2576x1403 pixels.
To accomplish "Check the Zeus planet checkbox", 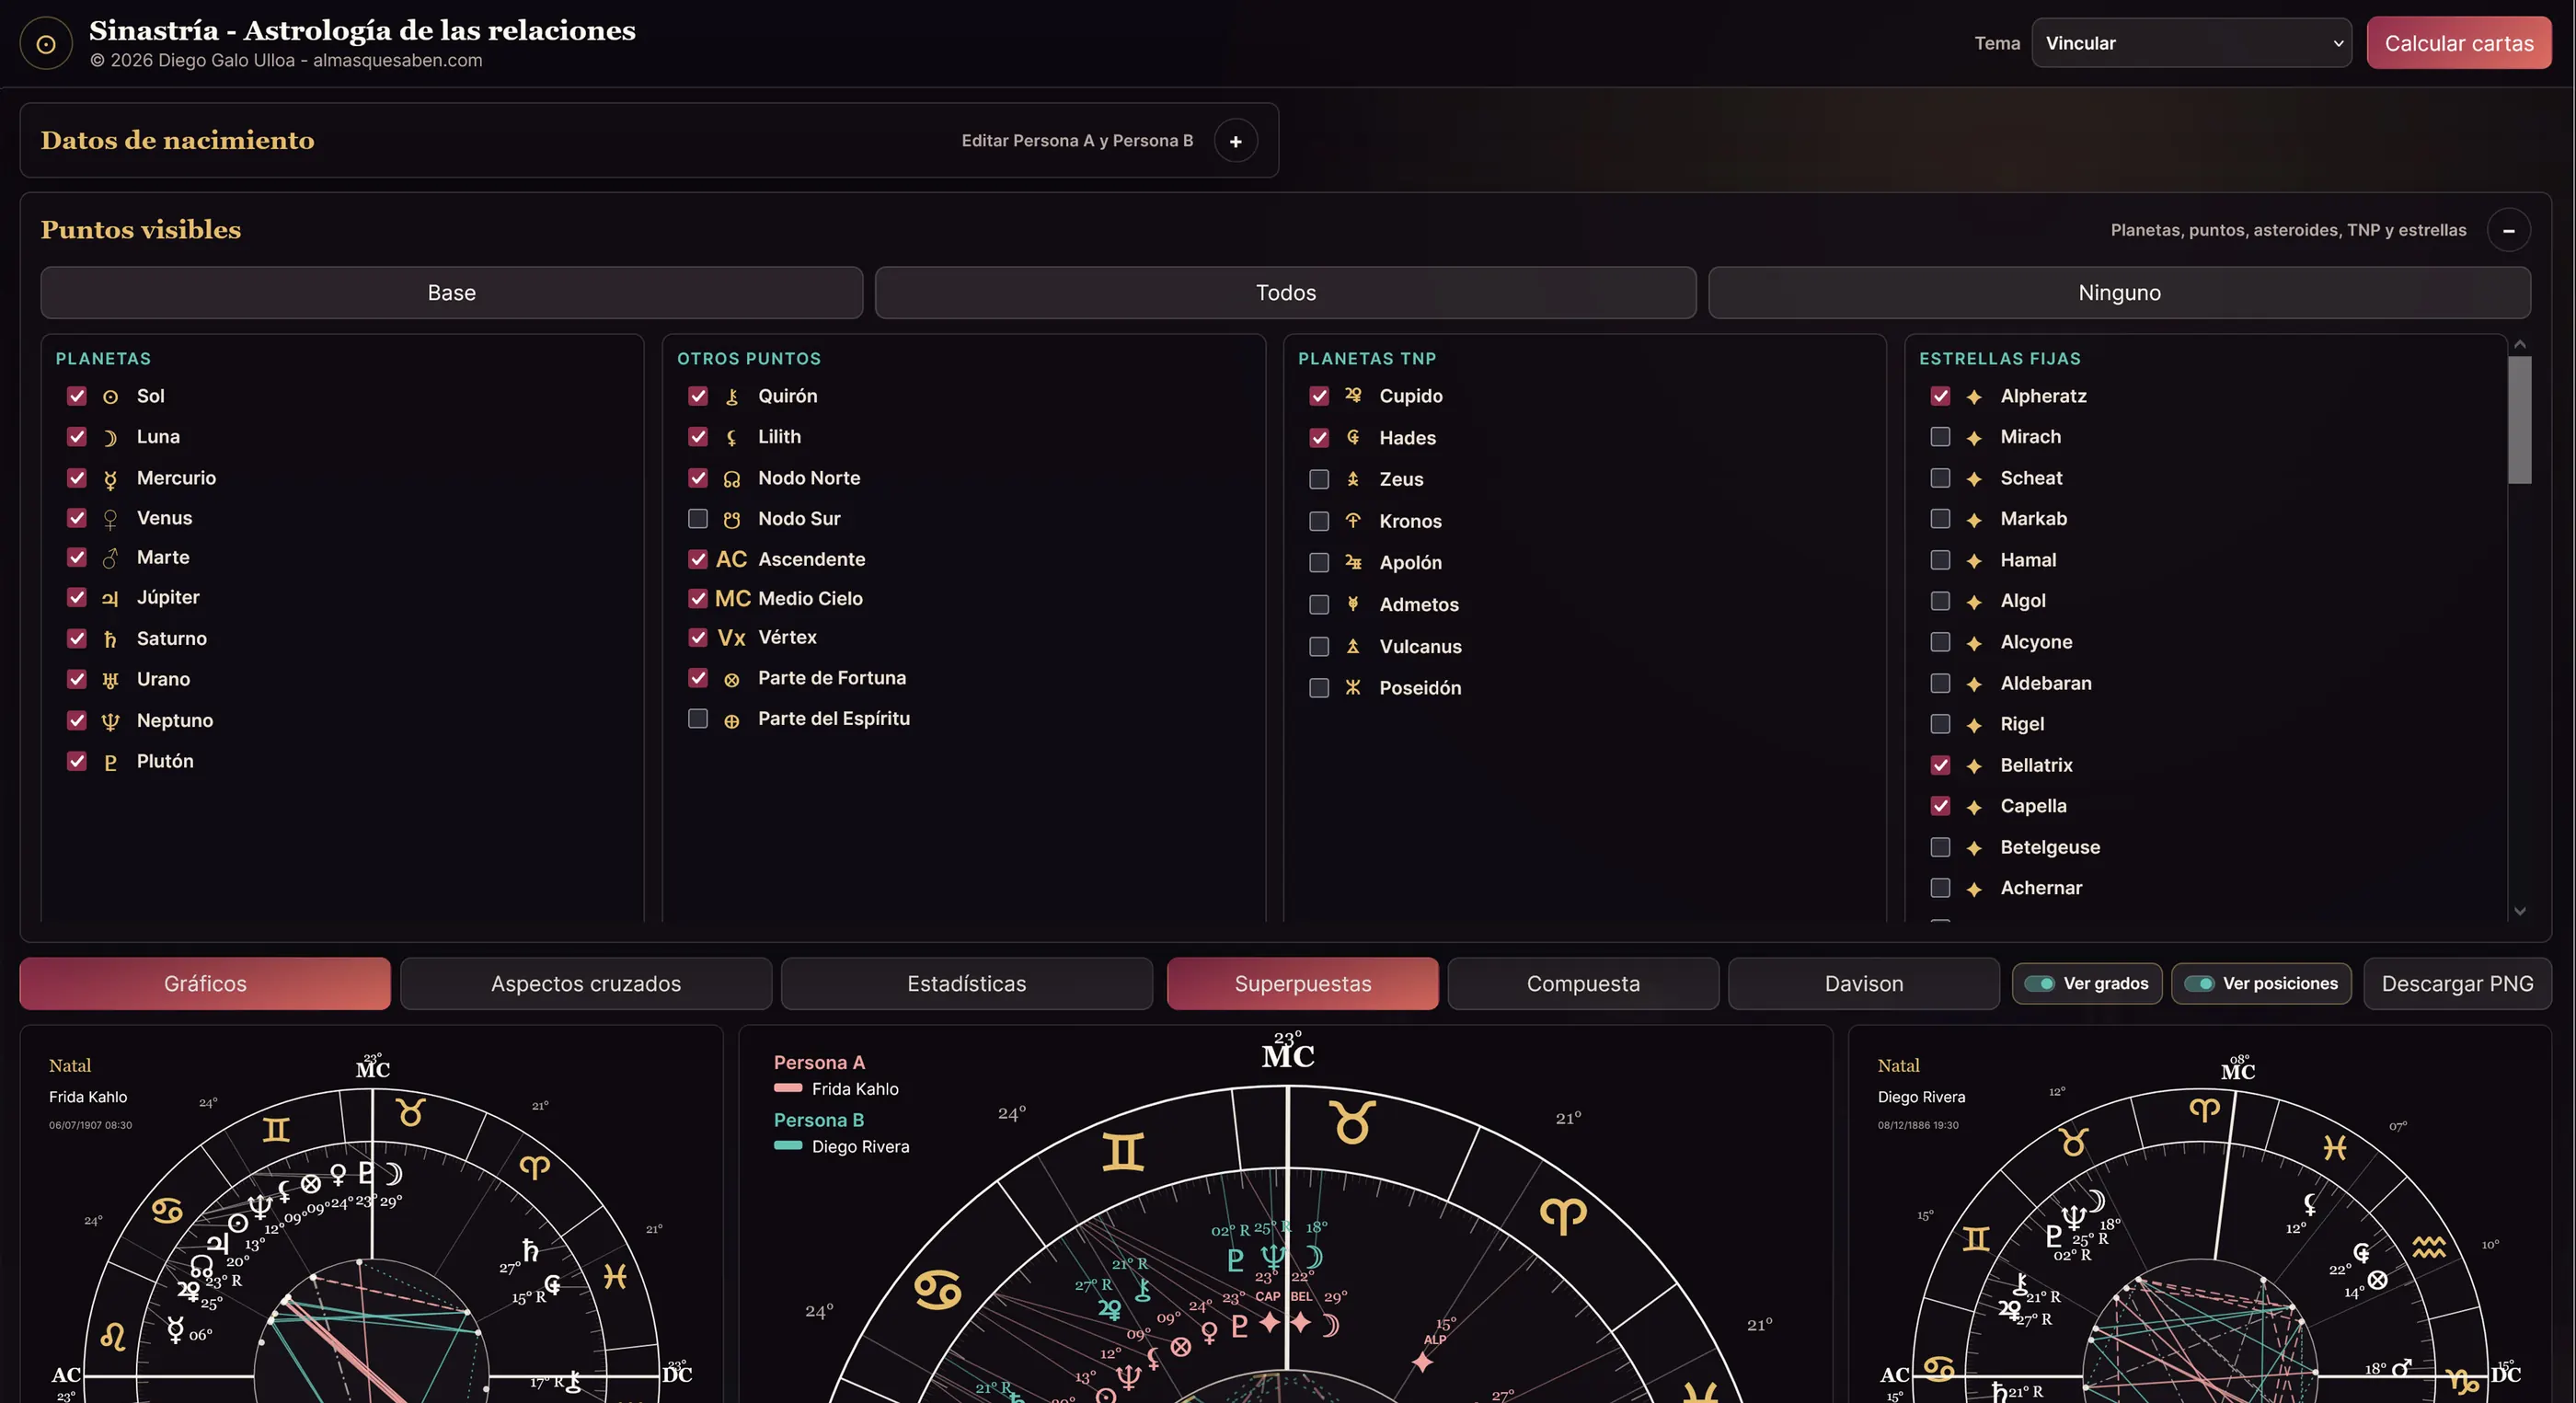I will coord(1319,479).
